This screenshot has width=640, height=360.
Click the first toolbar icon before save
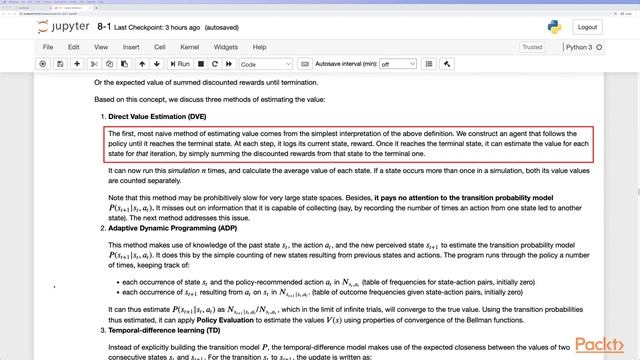coord(42,64)
